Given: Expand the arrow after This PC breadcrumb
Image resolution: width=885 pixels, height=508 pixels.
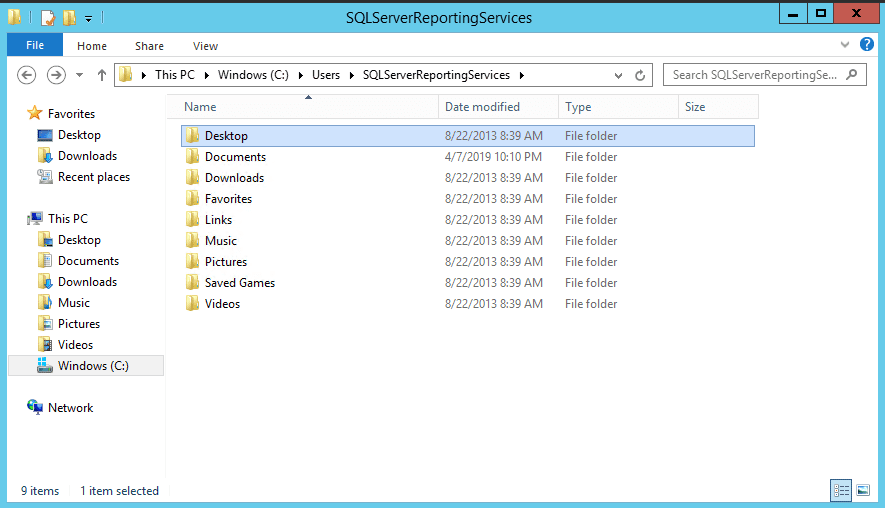Looking at the screenshot, I should [207, 76].
